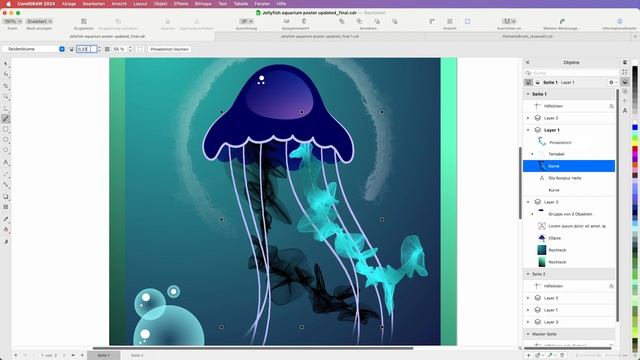640x360 pixels.
Task: Open the Informationsfenster info icon
Action: (620, 21)
